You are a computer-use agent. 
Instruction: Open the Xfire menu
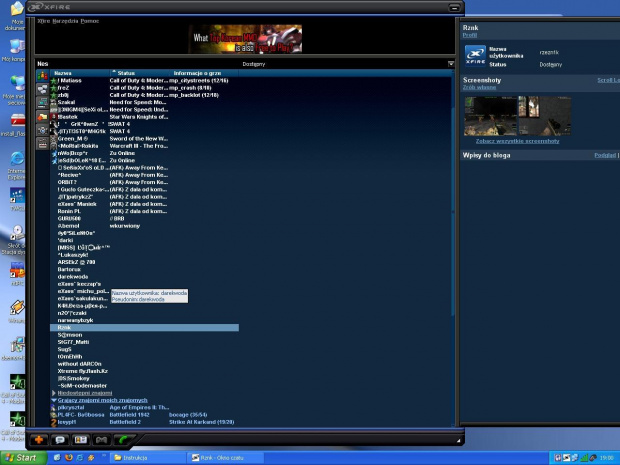43,21
